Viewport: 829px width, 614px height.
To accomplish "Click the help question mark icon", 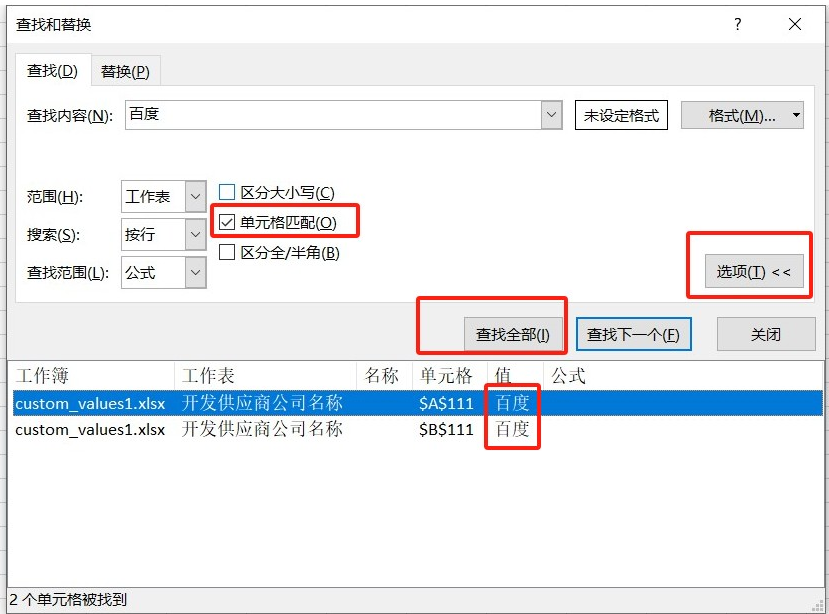I will click(738, 24).
